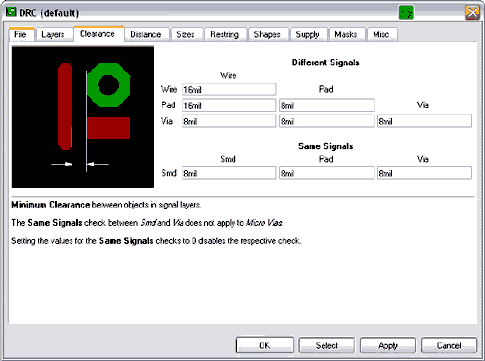Open the Sizes tab
Image resolution: width=485 pixels, height=361 pixels.
click(x=187, y=34)
